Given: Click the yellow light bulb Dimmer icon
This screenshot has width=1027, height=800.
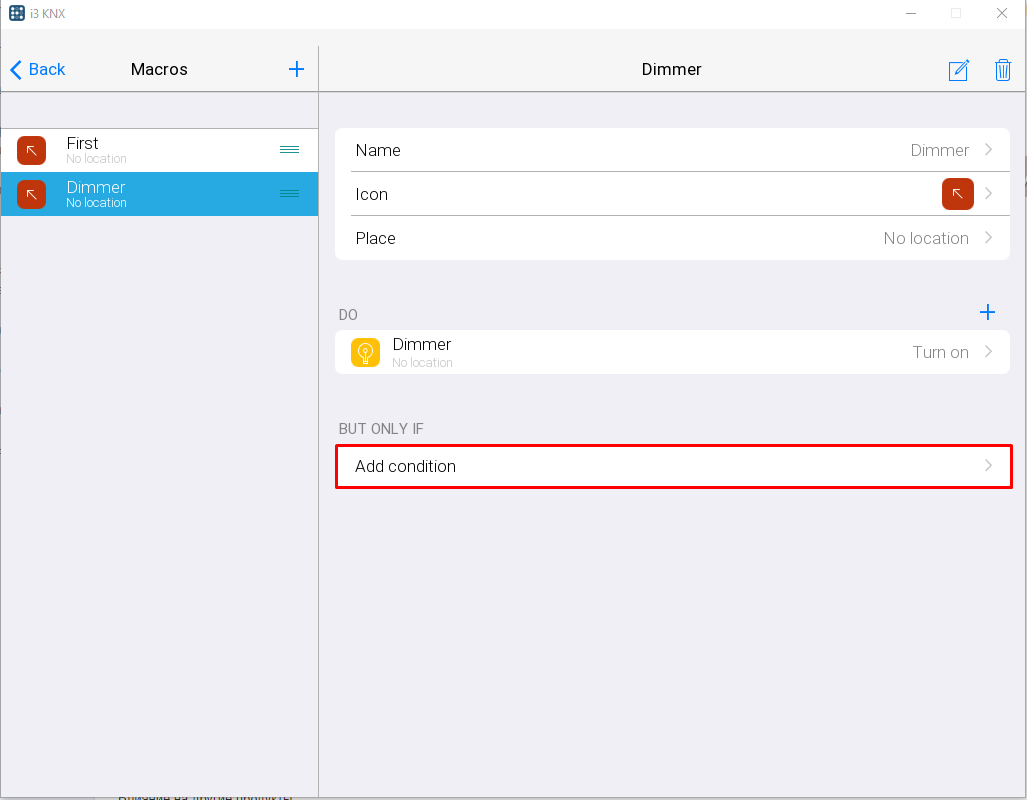Looking at the screenshot, I should coord(365,352).
